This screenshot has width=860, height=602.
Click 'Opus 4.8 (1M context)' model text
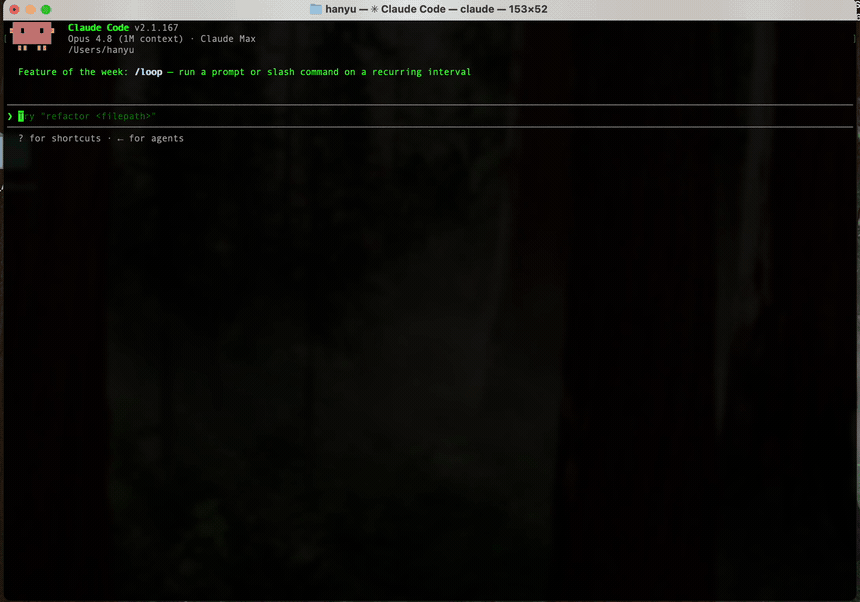[x=125, y=39]
